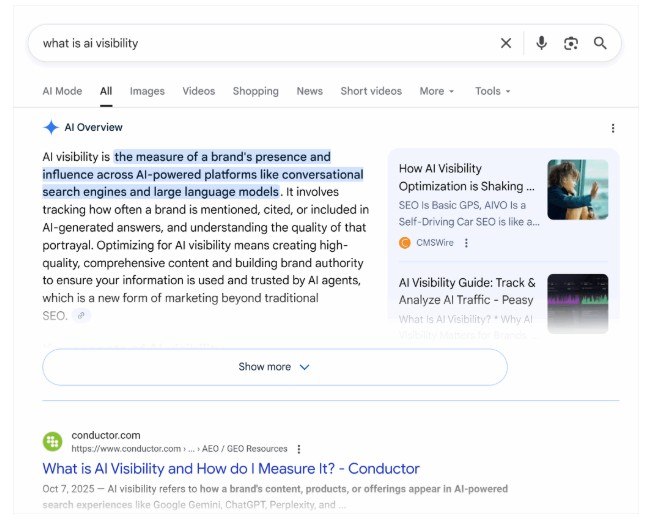Start voice search with microphone icon

coord(541,43)
